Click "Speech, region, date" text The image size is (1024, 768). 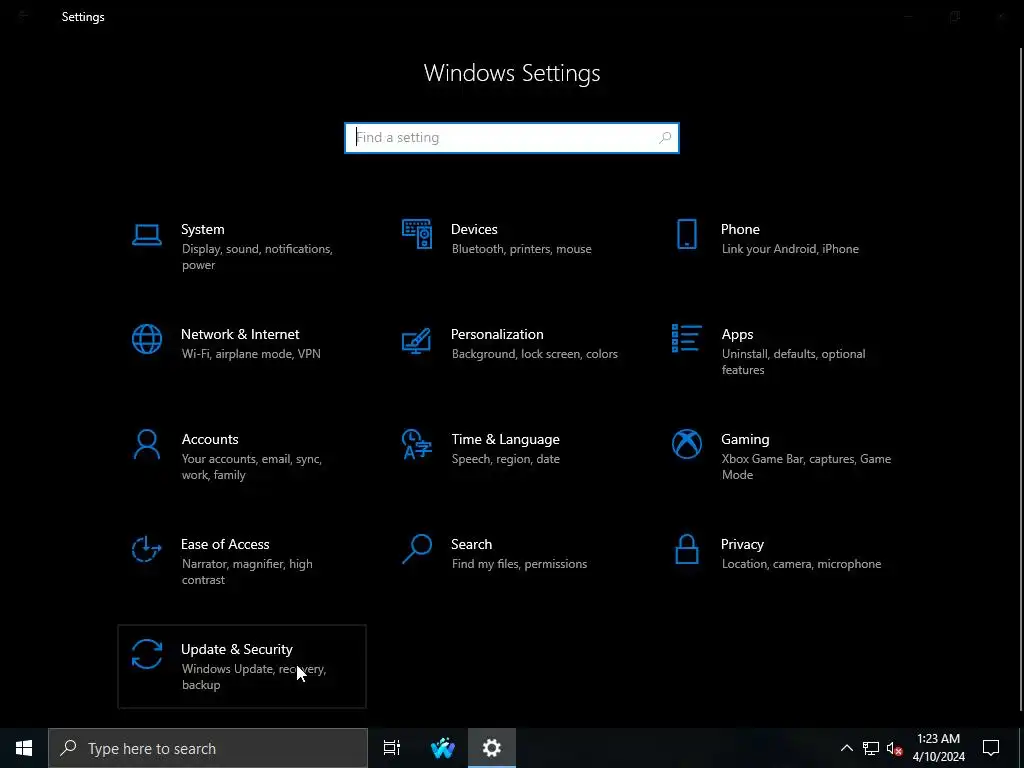tap(505, 459)
